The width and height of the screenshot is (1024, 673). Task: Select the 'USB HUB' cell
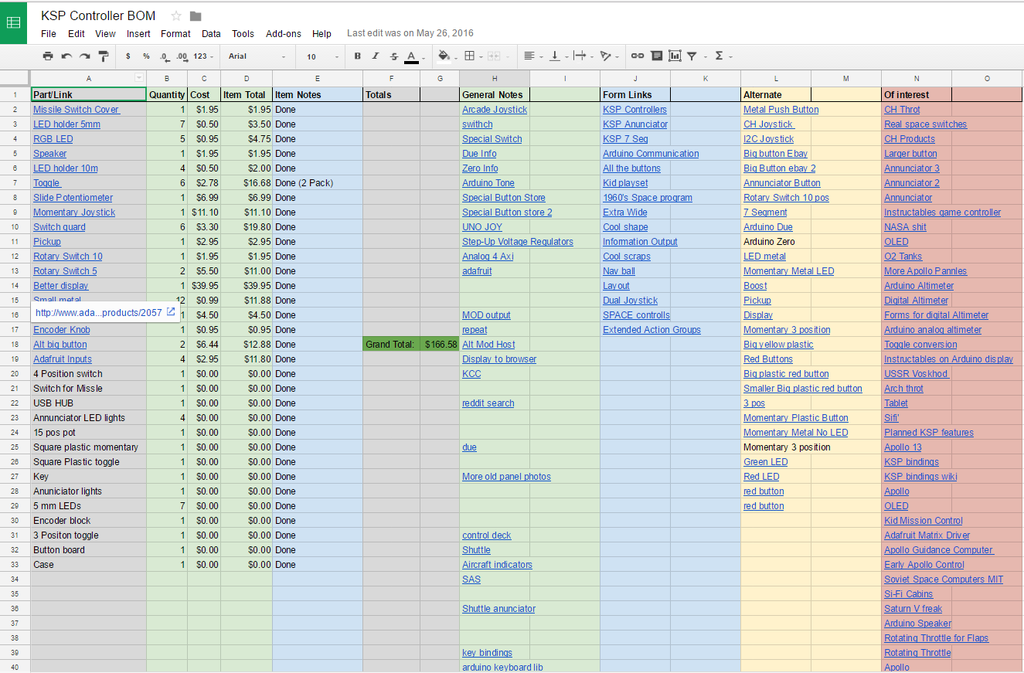click(x=88, y=403)
